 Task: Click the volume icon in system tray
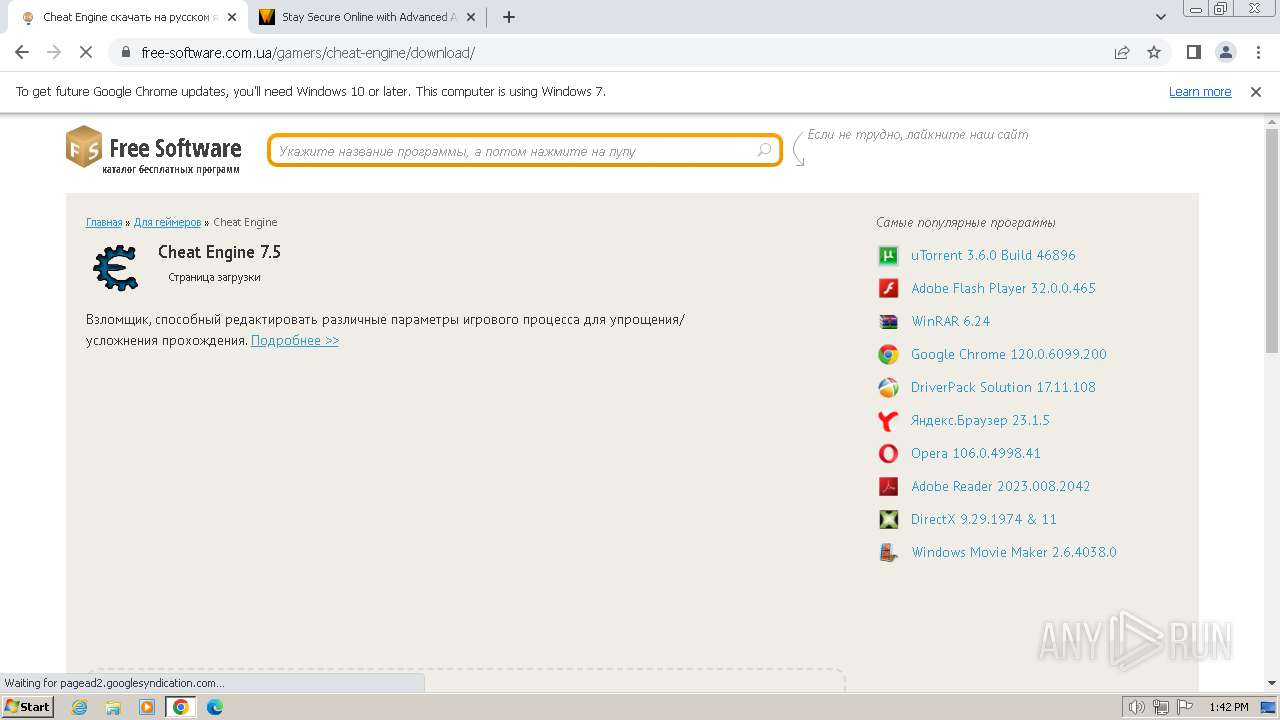1136,707
